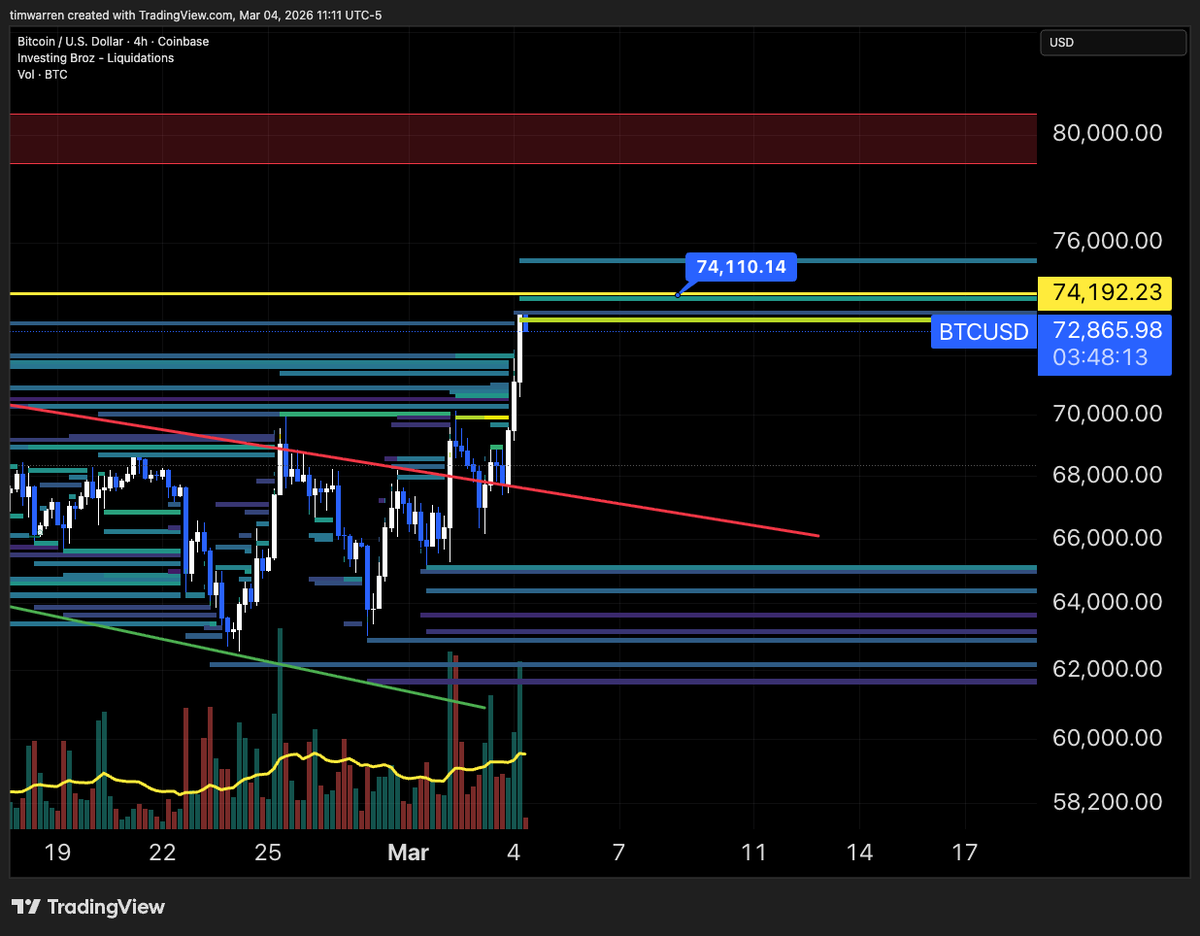Click the yellow 74,192.23 price tag
The image size is (1200, 936).
pyautogui.click(x=1105, y=293)
